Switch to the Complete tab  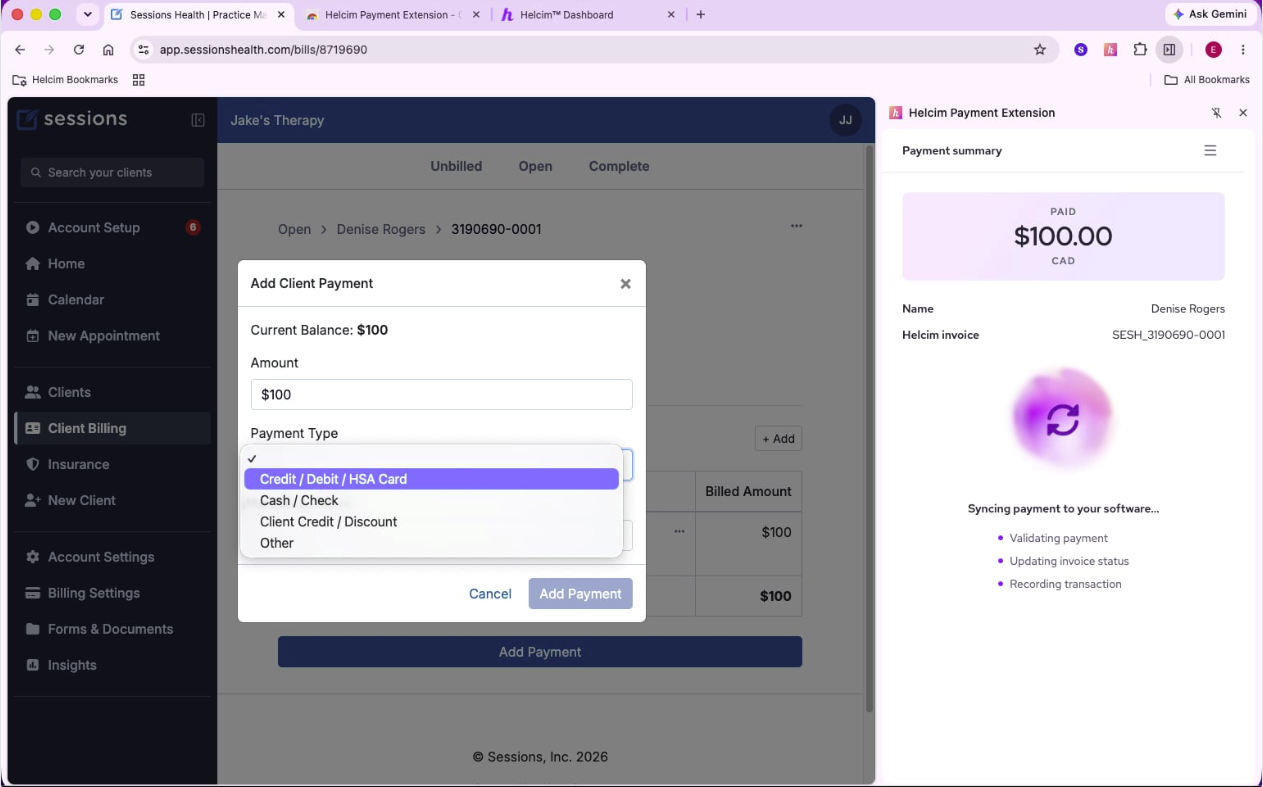coord(619,166)
